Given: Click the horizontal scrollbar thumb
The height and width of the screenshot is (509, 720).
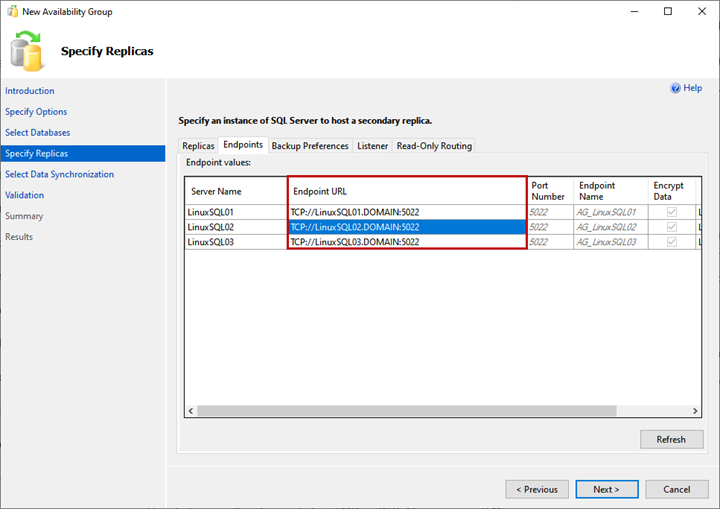Looking at the screenshot, I should tap(407, 411).
